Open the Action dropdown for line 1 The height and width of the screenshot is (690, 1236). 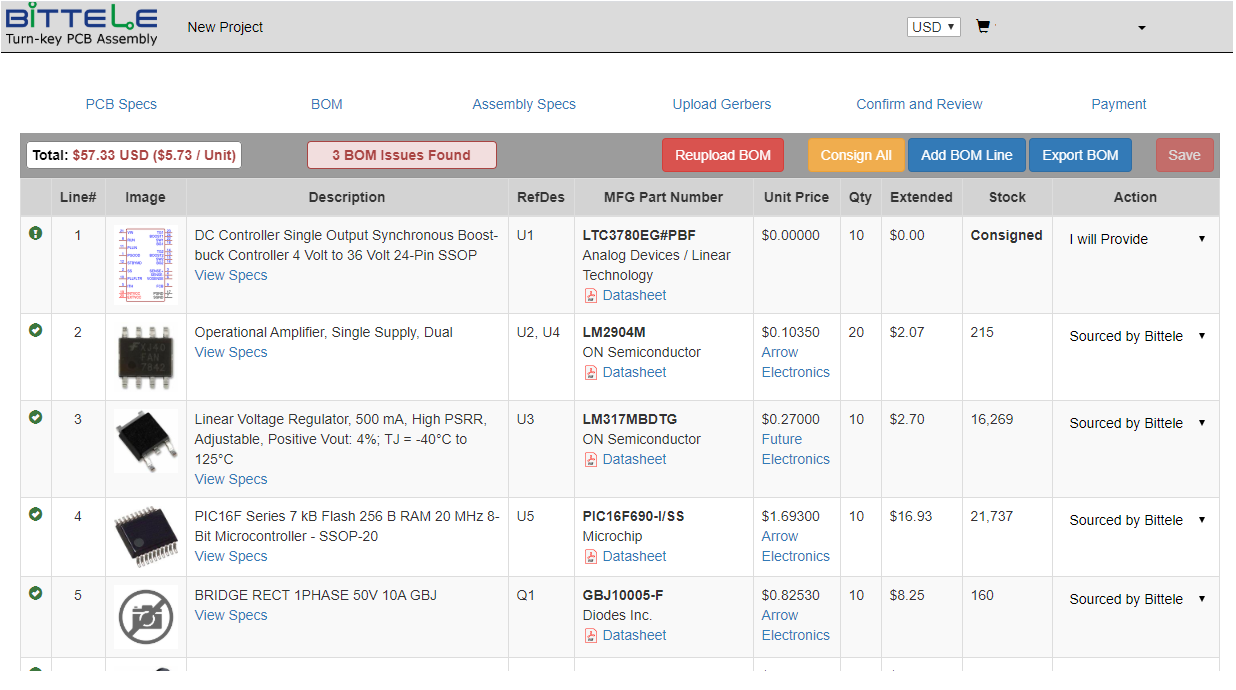tap(1136, 239)
